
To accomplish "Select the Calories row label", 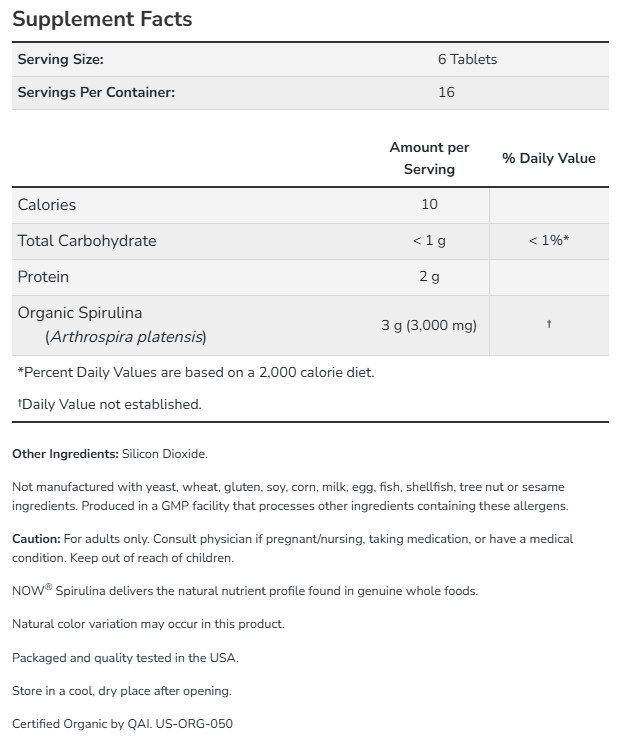I will (47, 204).
